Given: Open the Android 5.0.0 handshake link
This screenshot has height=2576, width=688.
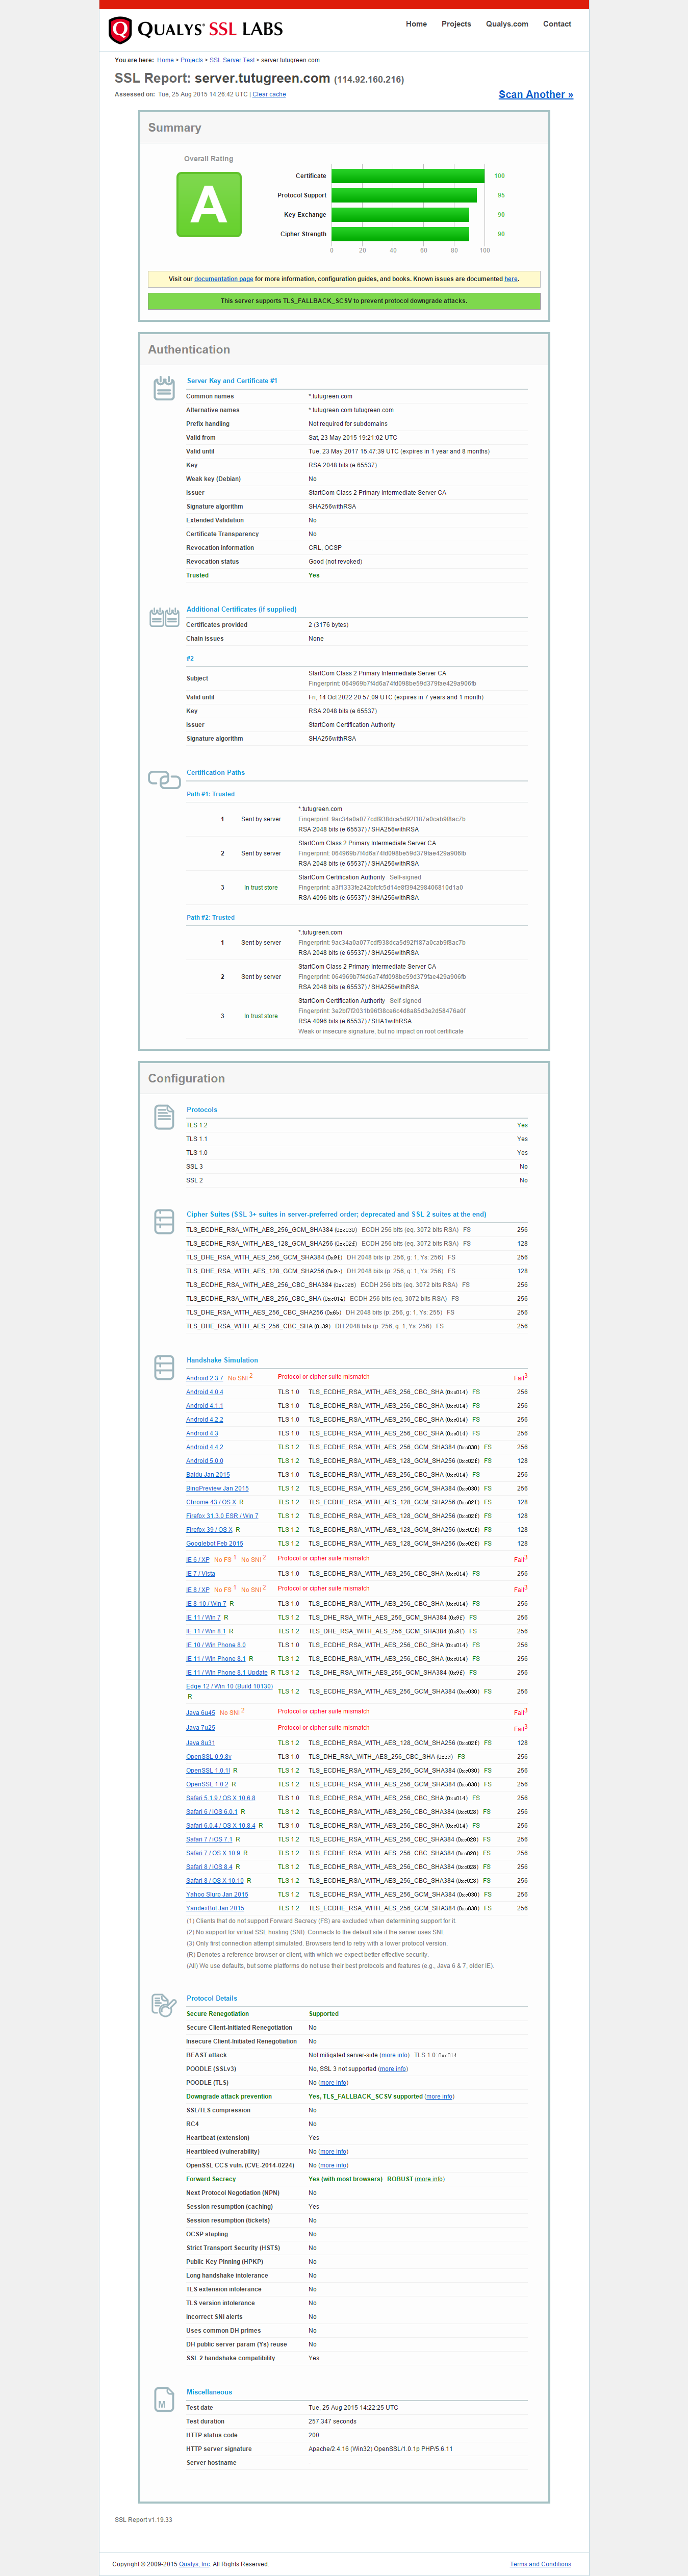Looking at the screenshot, I should click(204, 1461).
